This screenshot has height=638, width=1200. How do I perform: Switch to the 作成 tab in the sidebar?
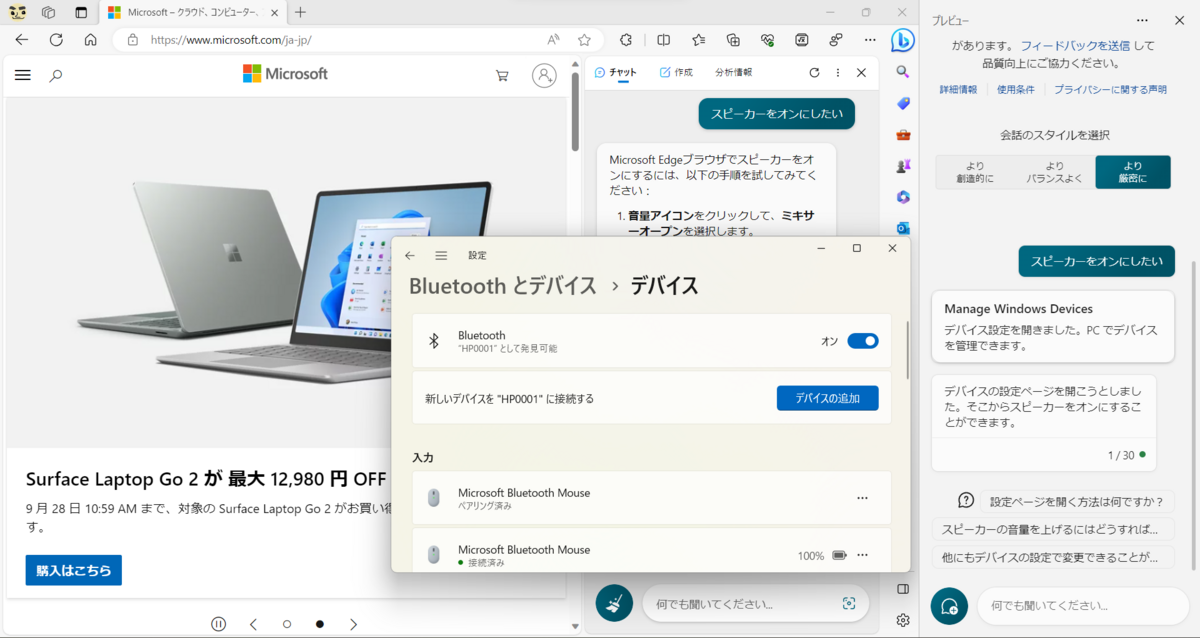point(676,73)
